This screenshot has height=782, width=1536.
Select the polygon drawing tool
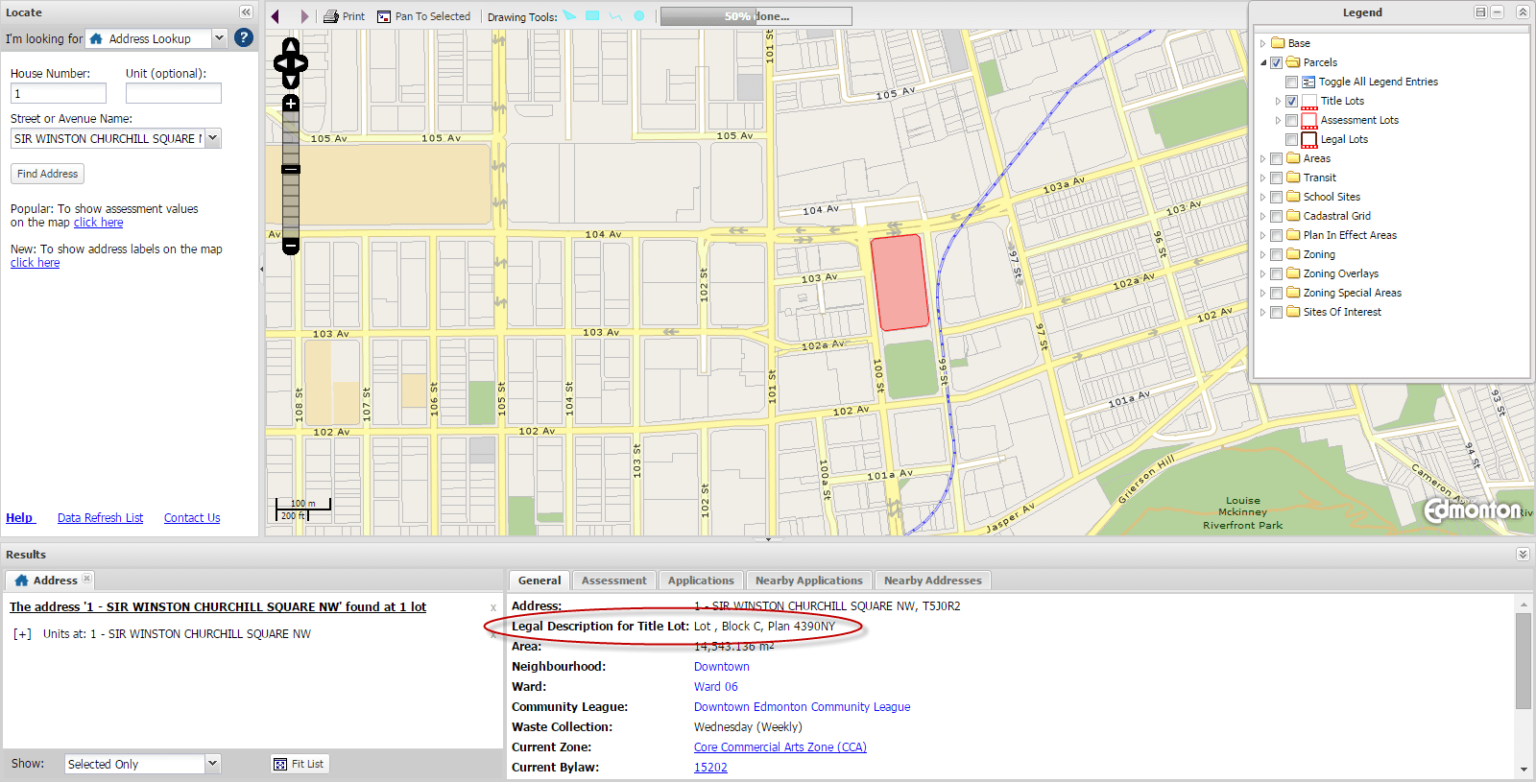click(x=569, y=15)
